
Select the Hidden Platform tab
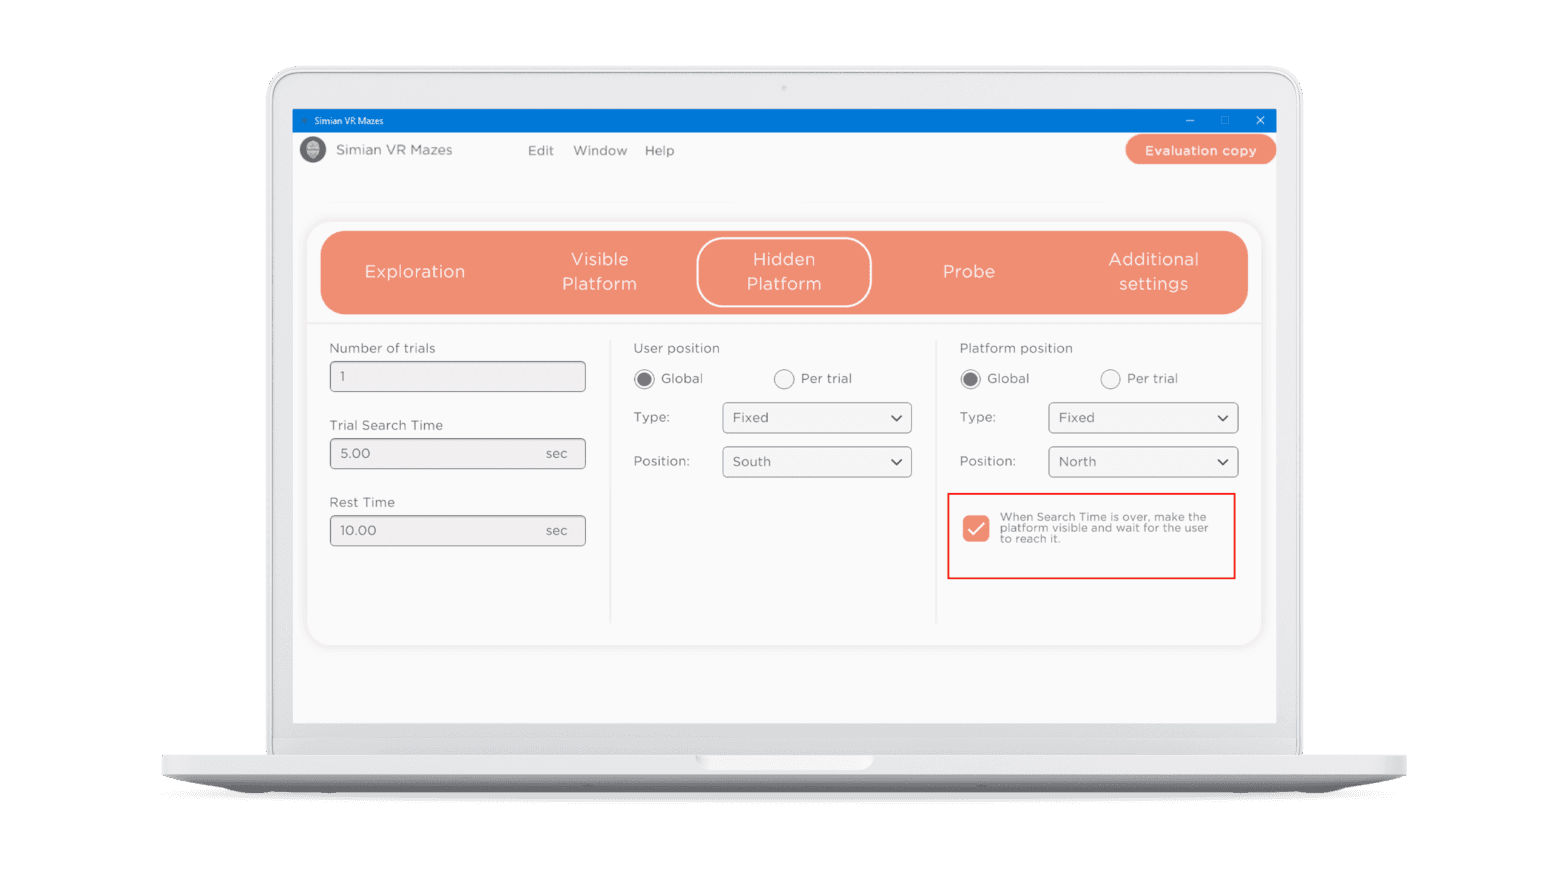click(x=783, y=272)
